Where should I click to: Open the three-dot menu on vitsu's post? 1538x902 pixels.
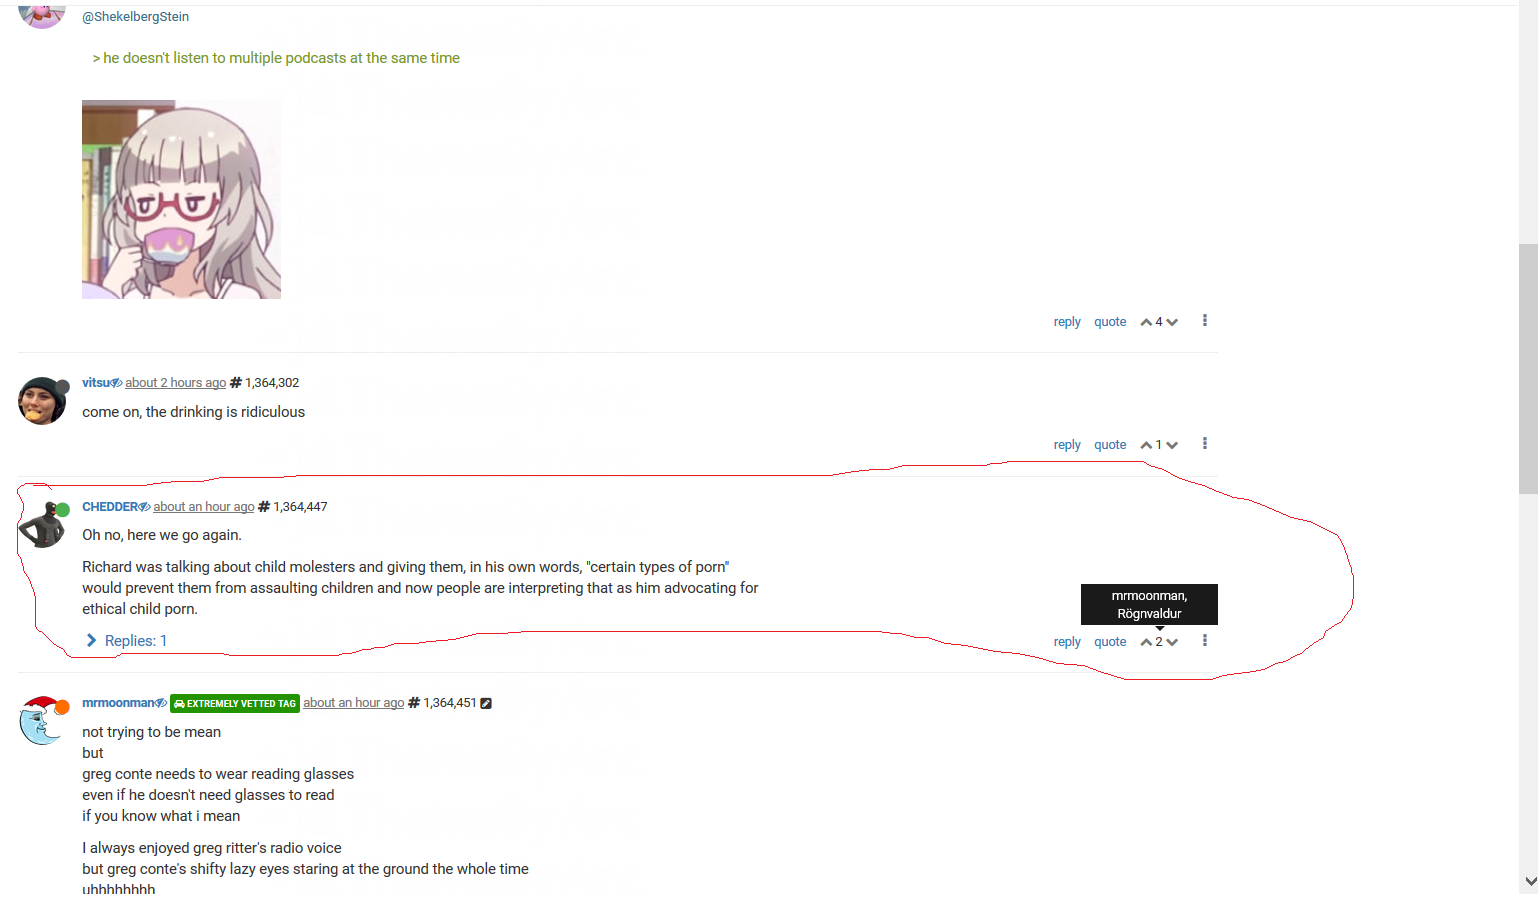coord(1205,444)
